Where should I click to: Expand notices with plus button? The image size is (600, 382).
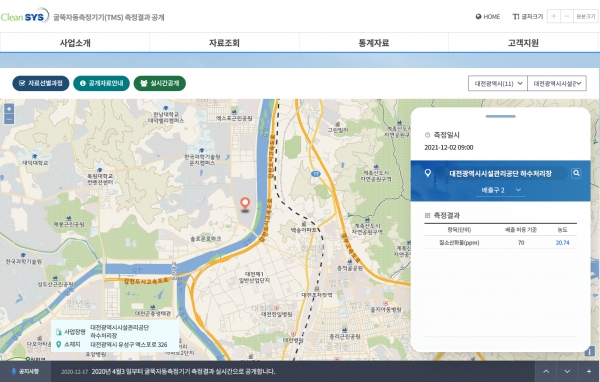[x=589, y=371]
